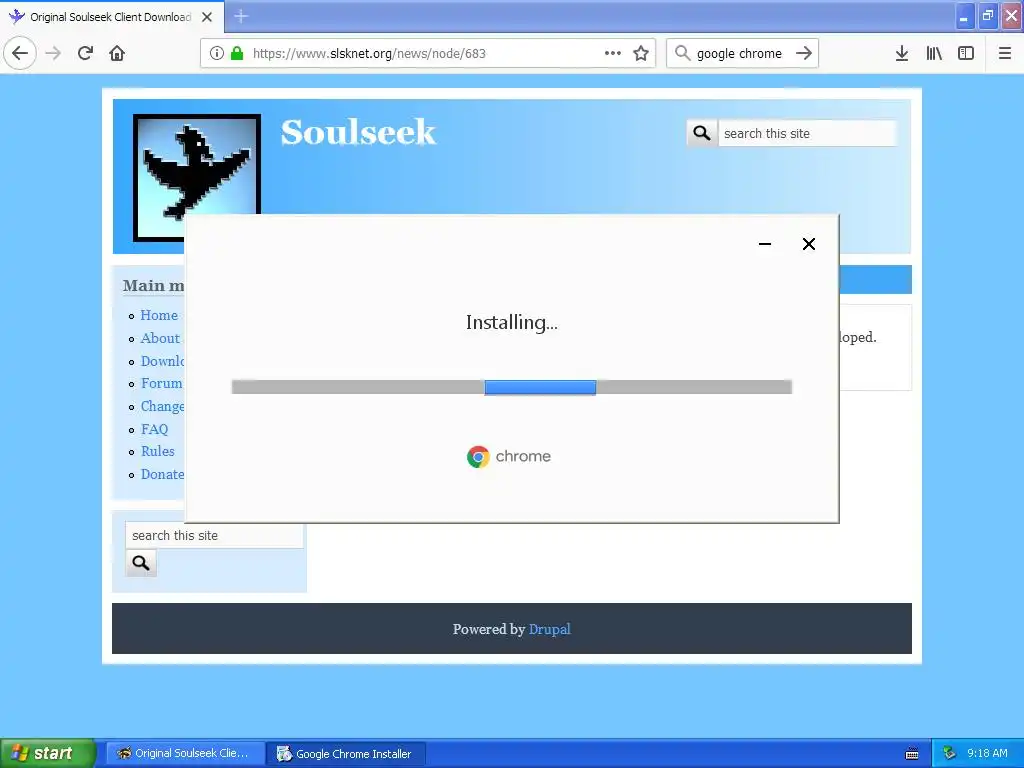
Task: Click the sidebar search magnifier button
Action: point(141,563)
